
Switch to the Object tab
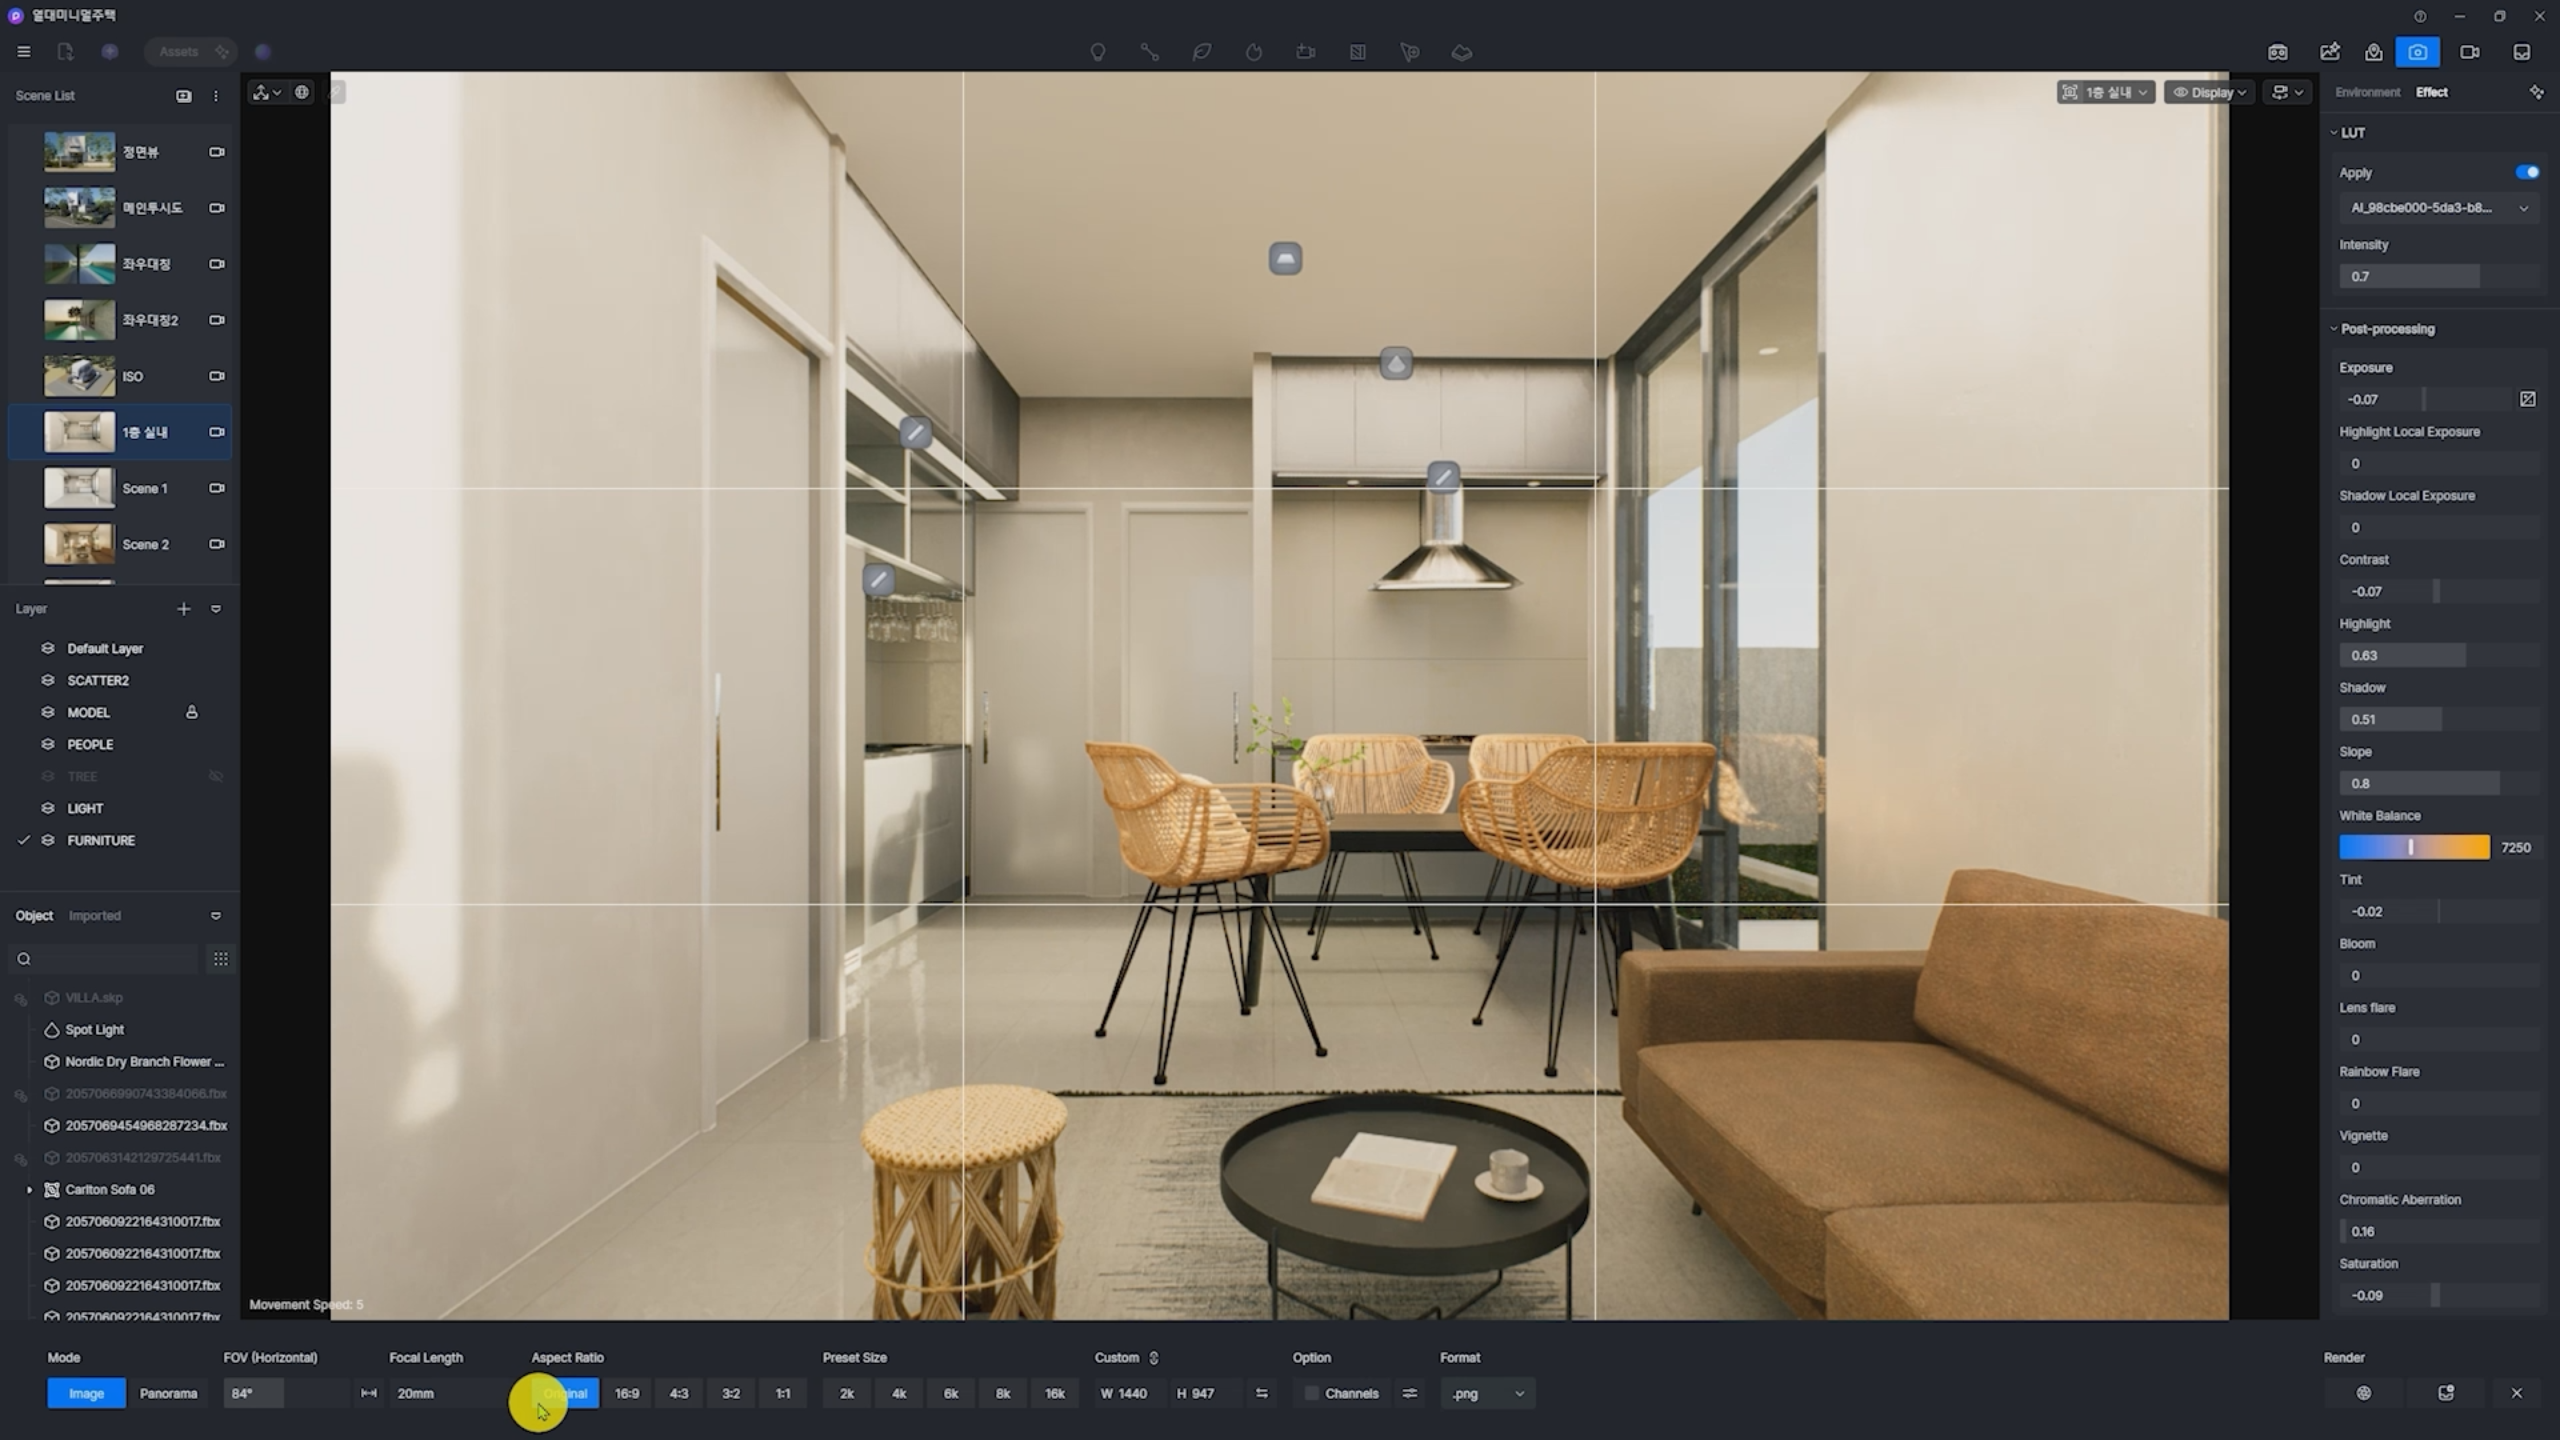[x=34, y=916]
